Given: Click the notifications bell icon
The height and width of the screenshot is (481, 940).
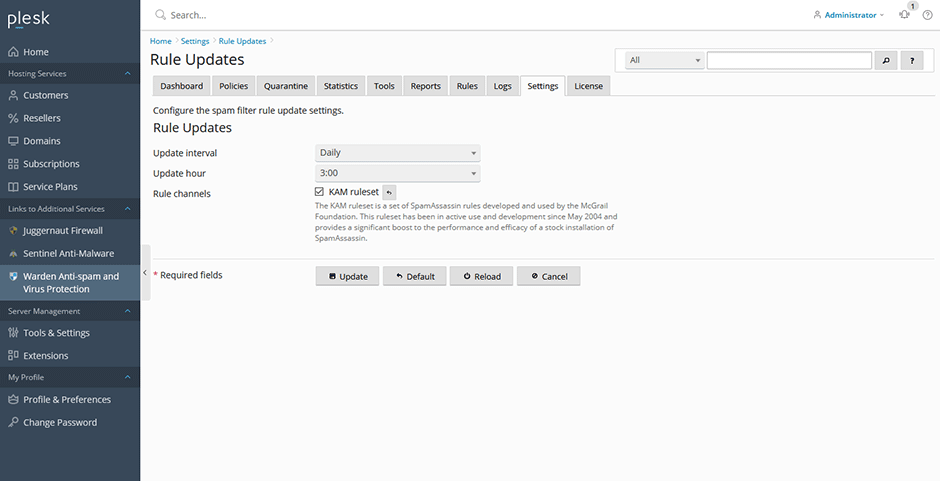Looking at the screenshot, I should coord(904,15).
